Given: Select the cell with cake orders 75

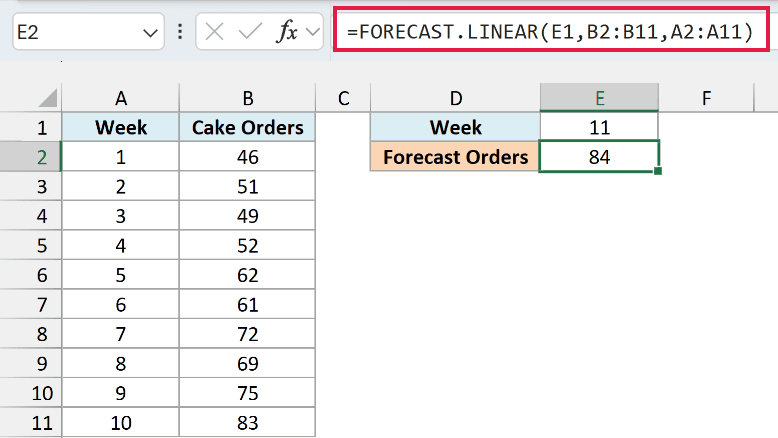Looking at the screenshot, I should pyautogui.click(x=248, y=393).
